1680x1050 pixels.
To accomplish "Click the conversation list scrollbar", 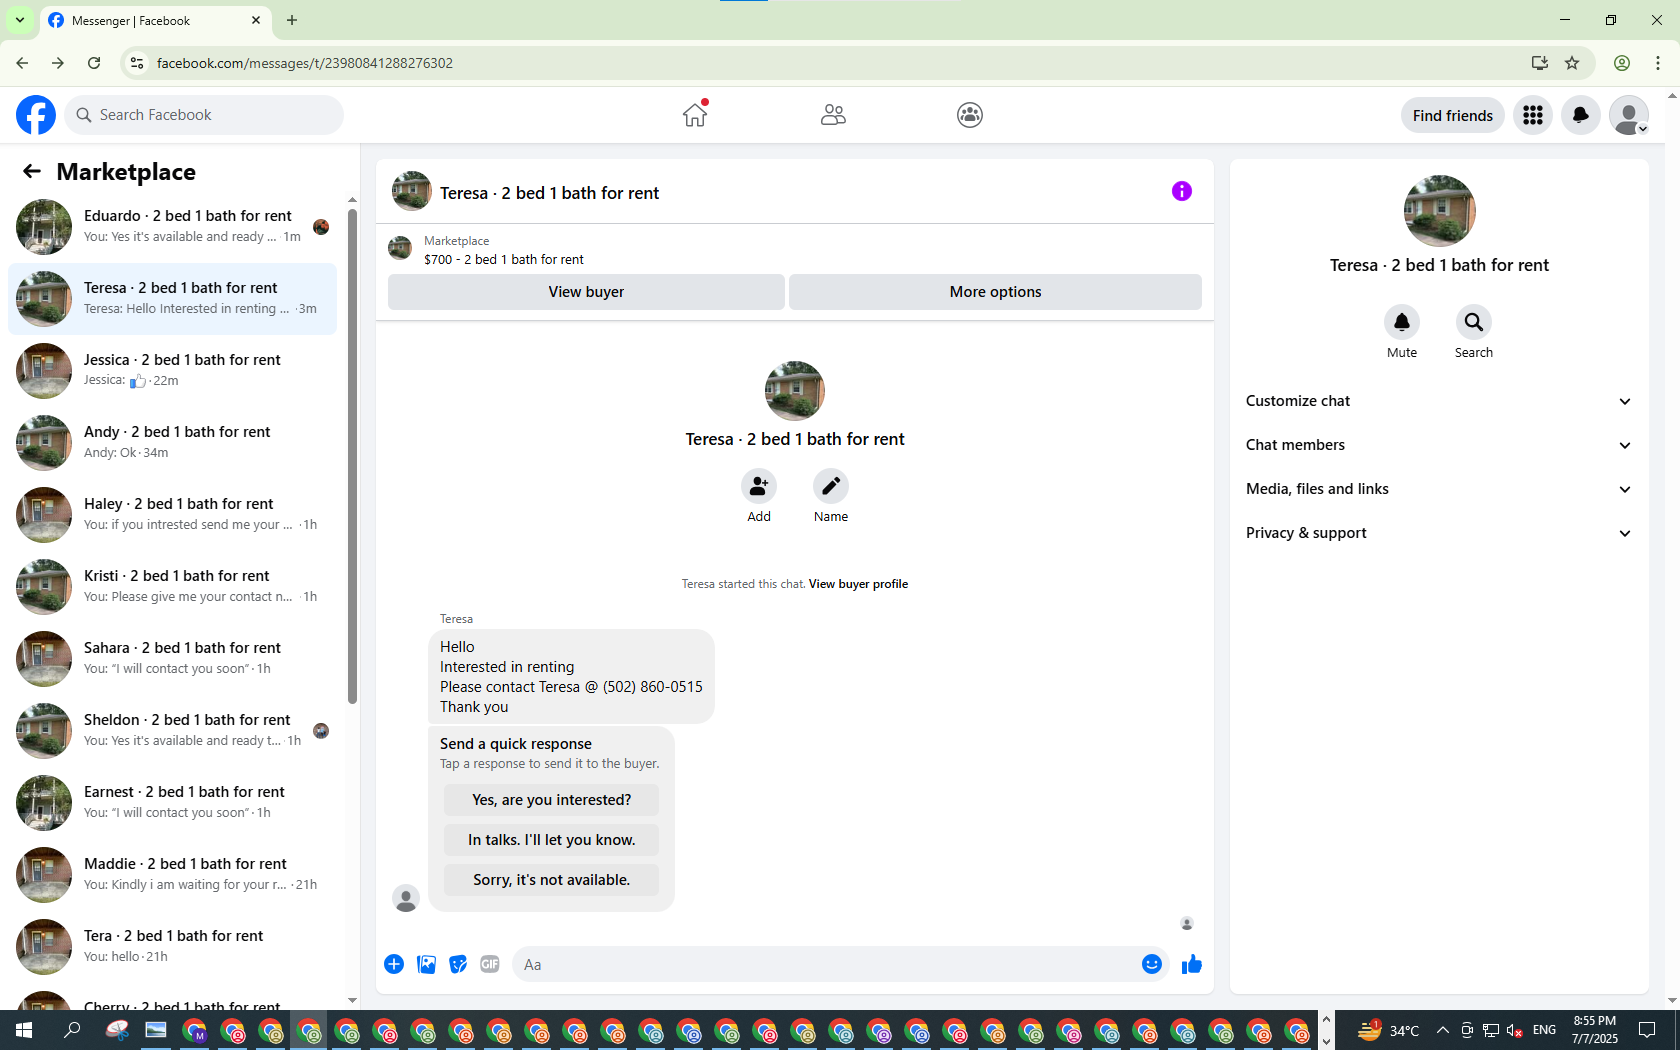I will pos(352,455).
